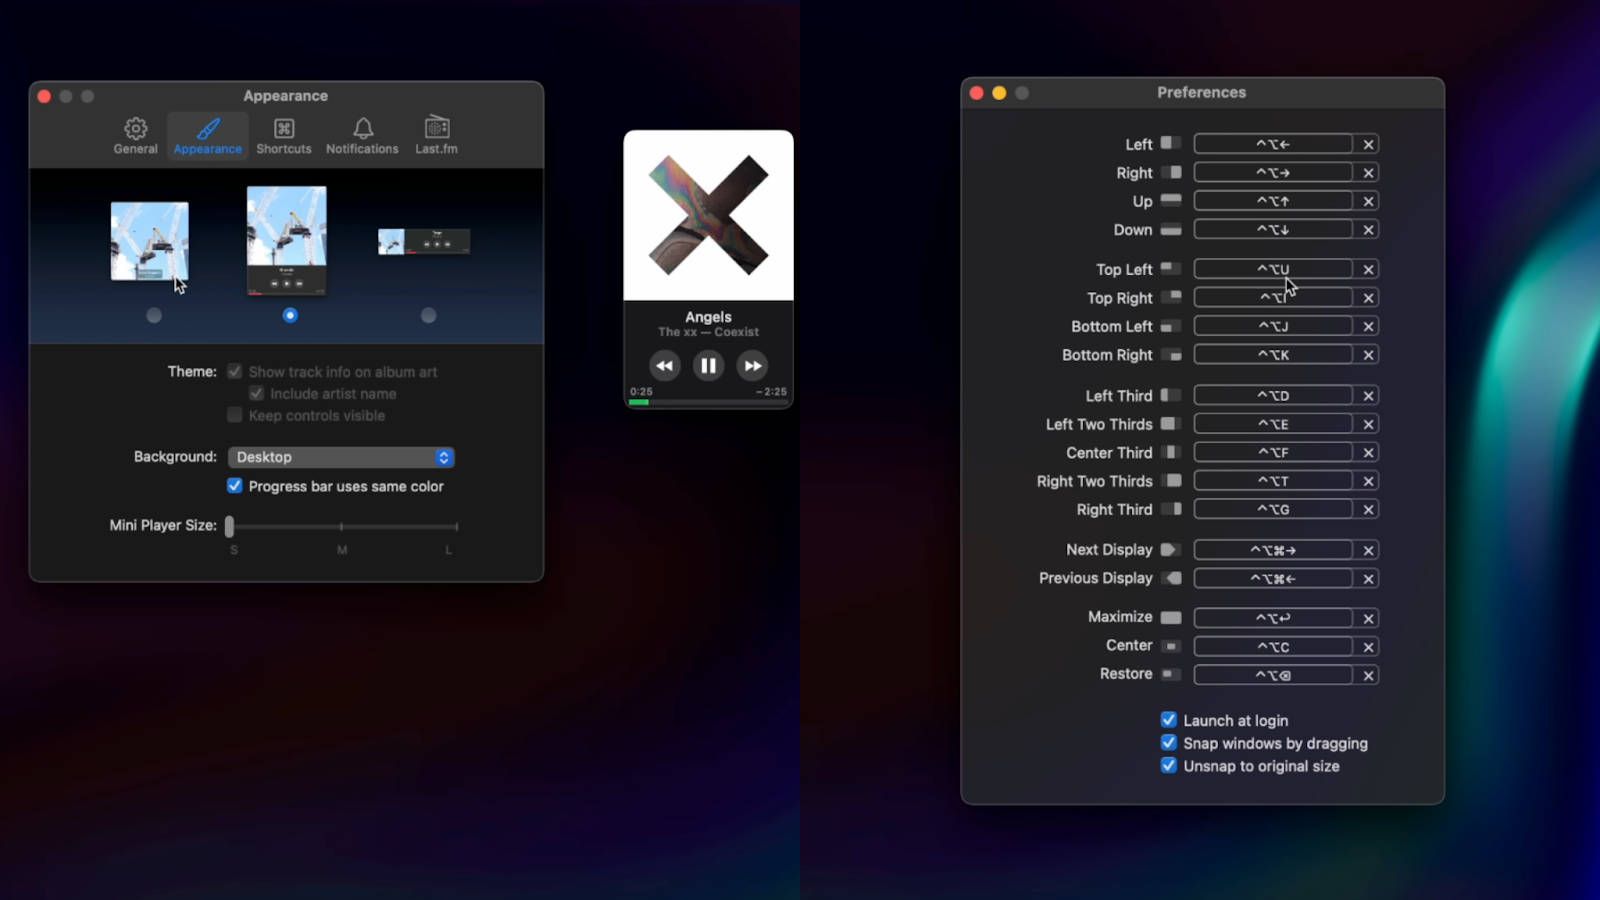1600x900 pixels.
Task: Select the tall theme thumbnail with controls
Action: click(287, 240)
